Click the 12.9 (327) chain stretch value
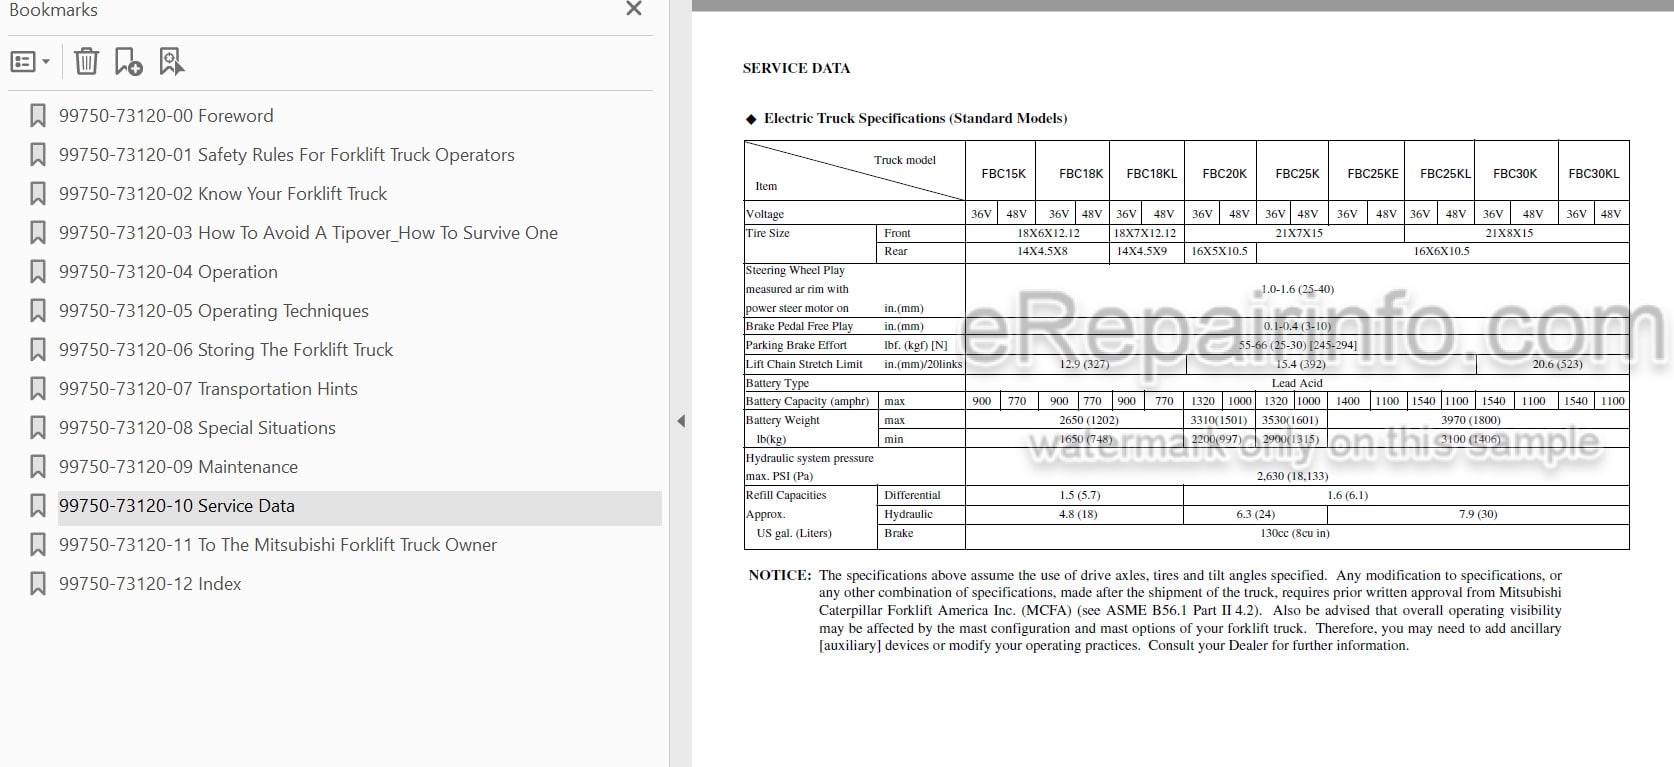This screenshot has width=1674, height=767. [x=1084, y=364]
